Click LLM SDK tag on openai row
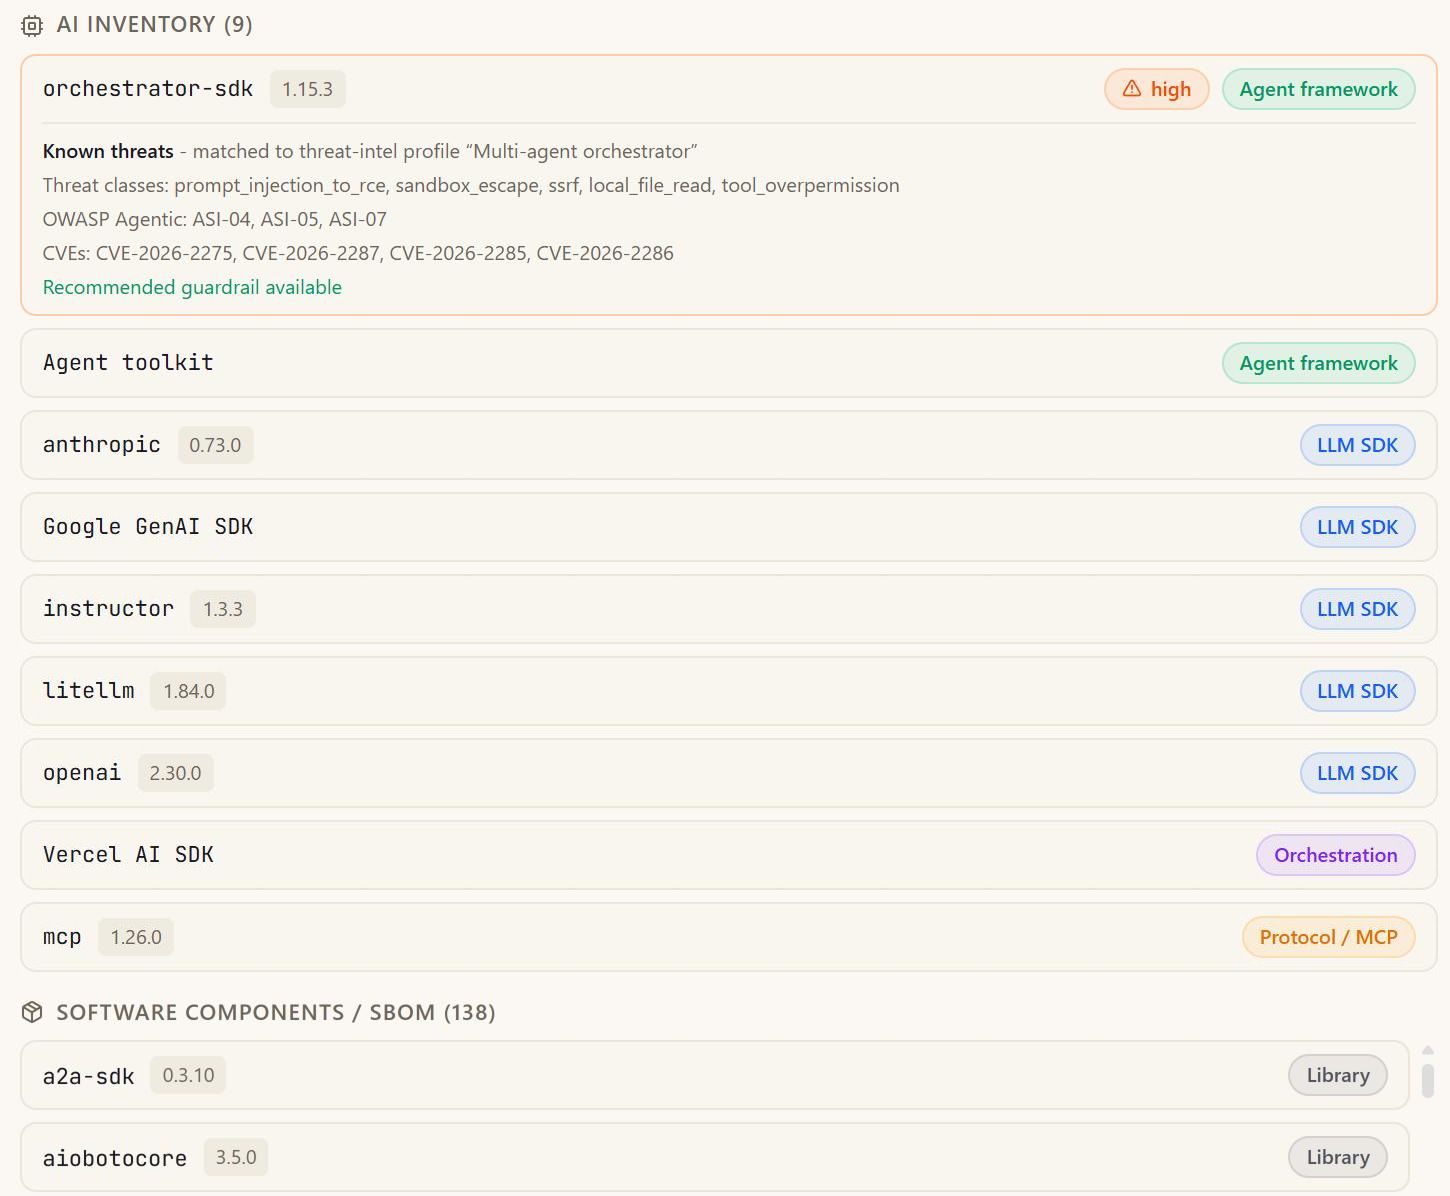 pyautogui.click(x=1357, y=773)
